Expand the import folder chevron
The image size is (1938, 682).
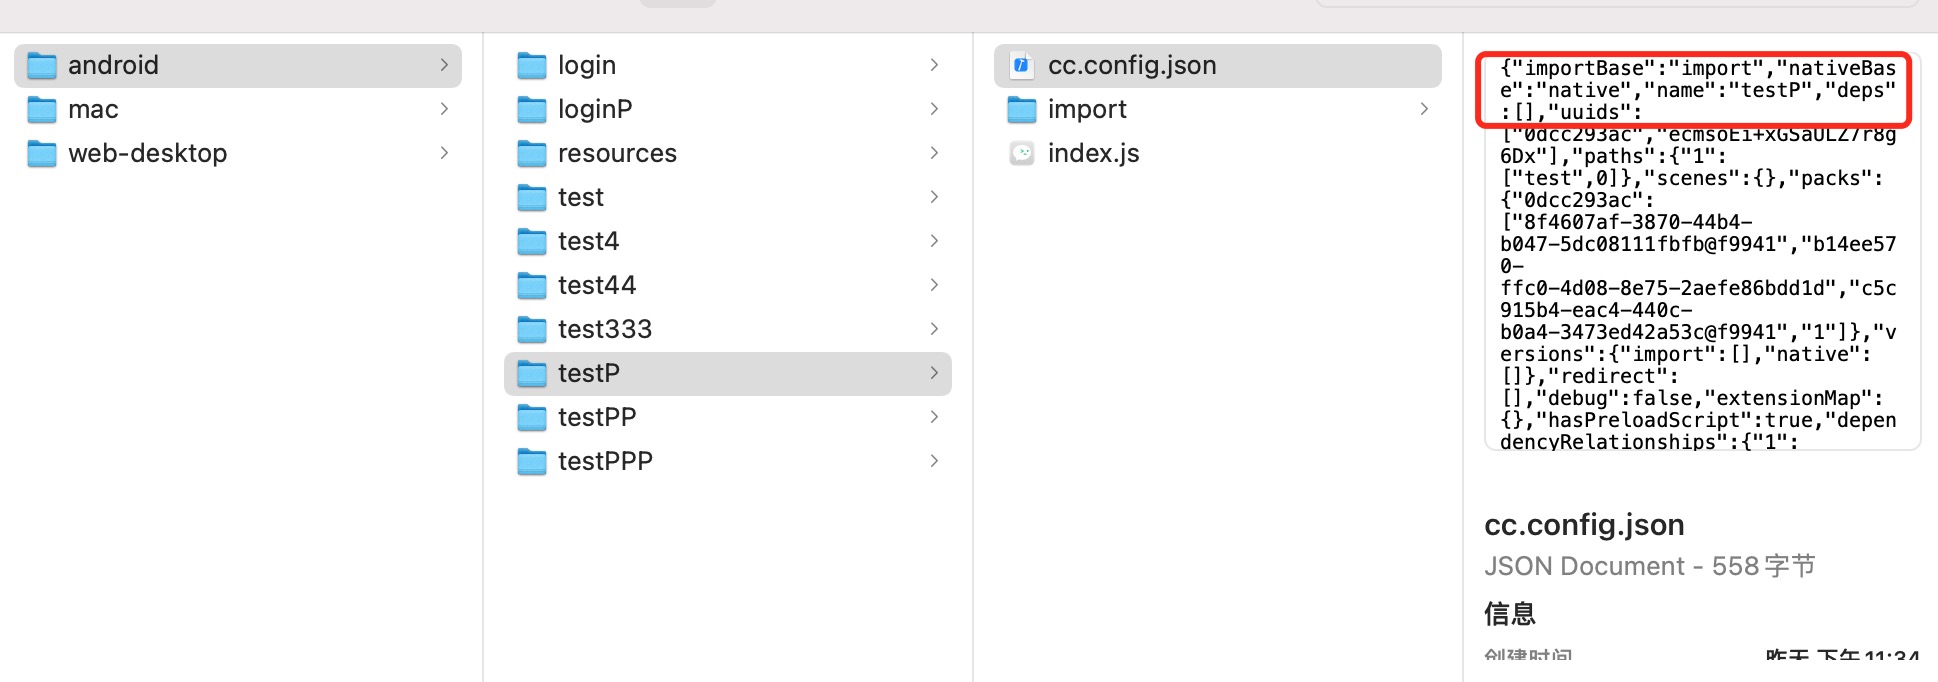click(1424, 109)
